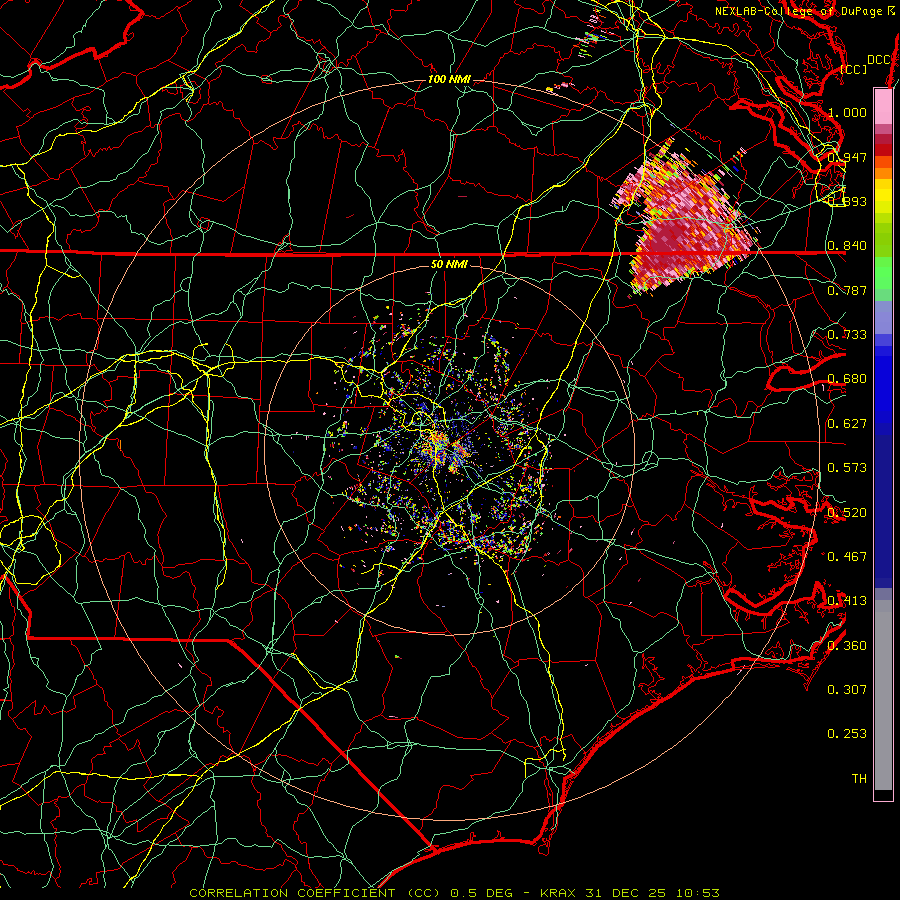Screen dimensions: 900x900
Task: Select the 0.840 scale value
Action: pos(847,246)
